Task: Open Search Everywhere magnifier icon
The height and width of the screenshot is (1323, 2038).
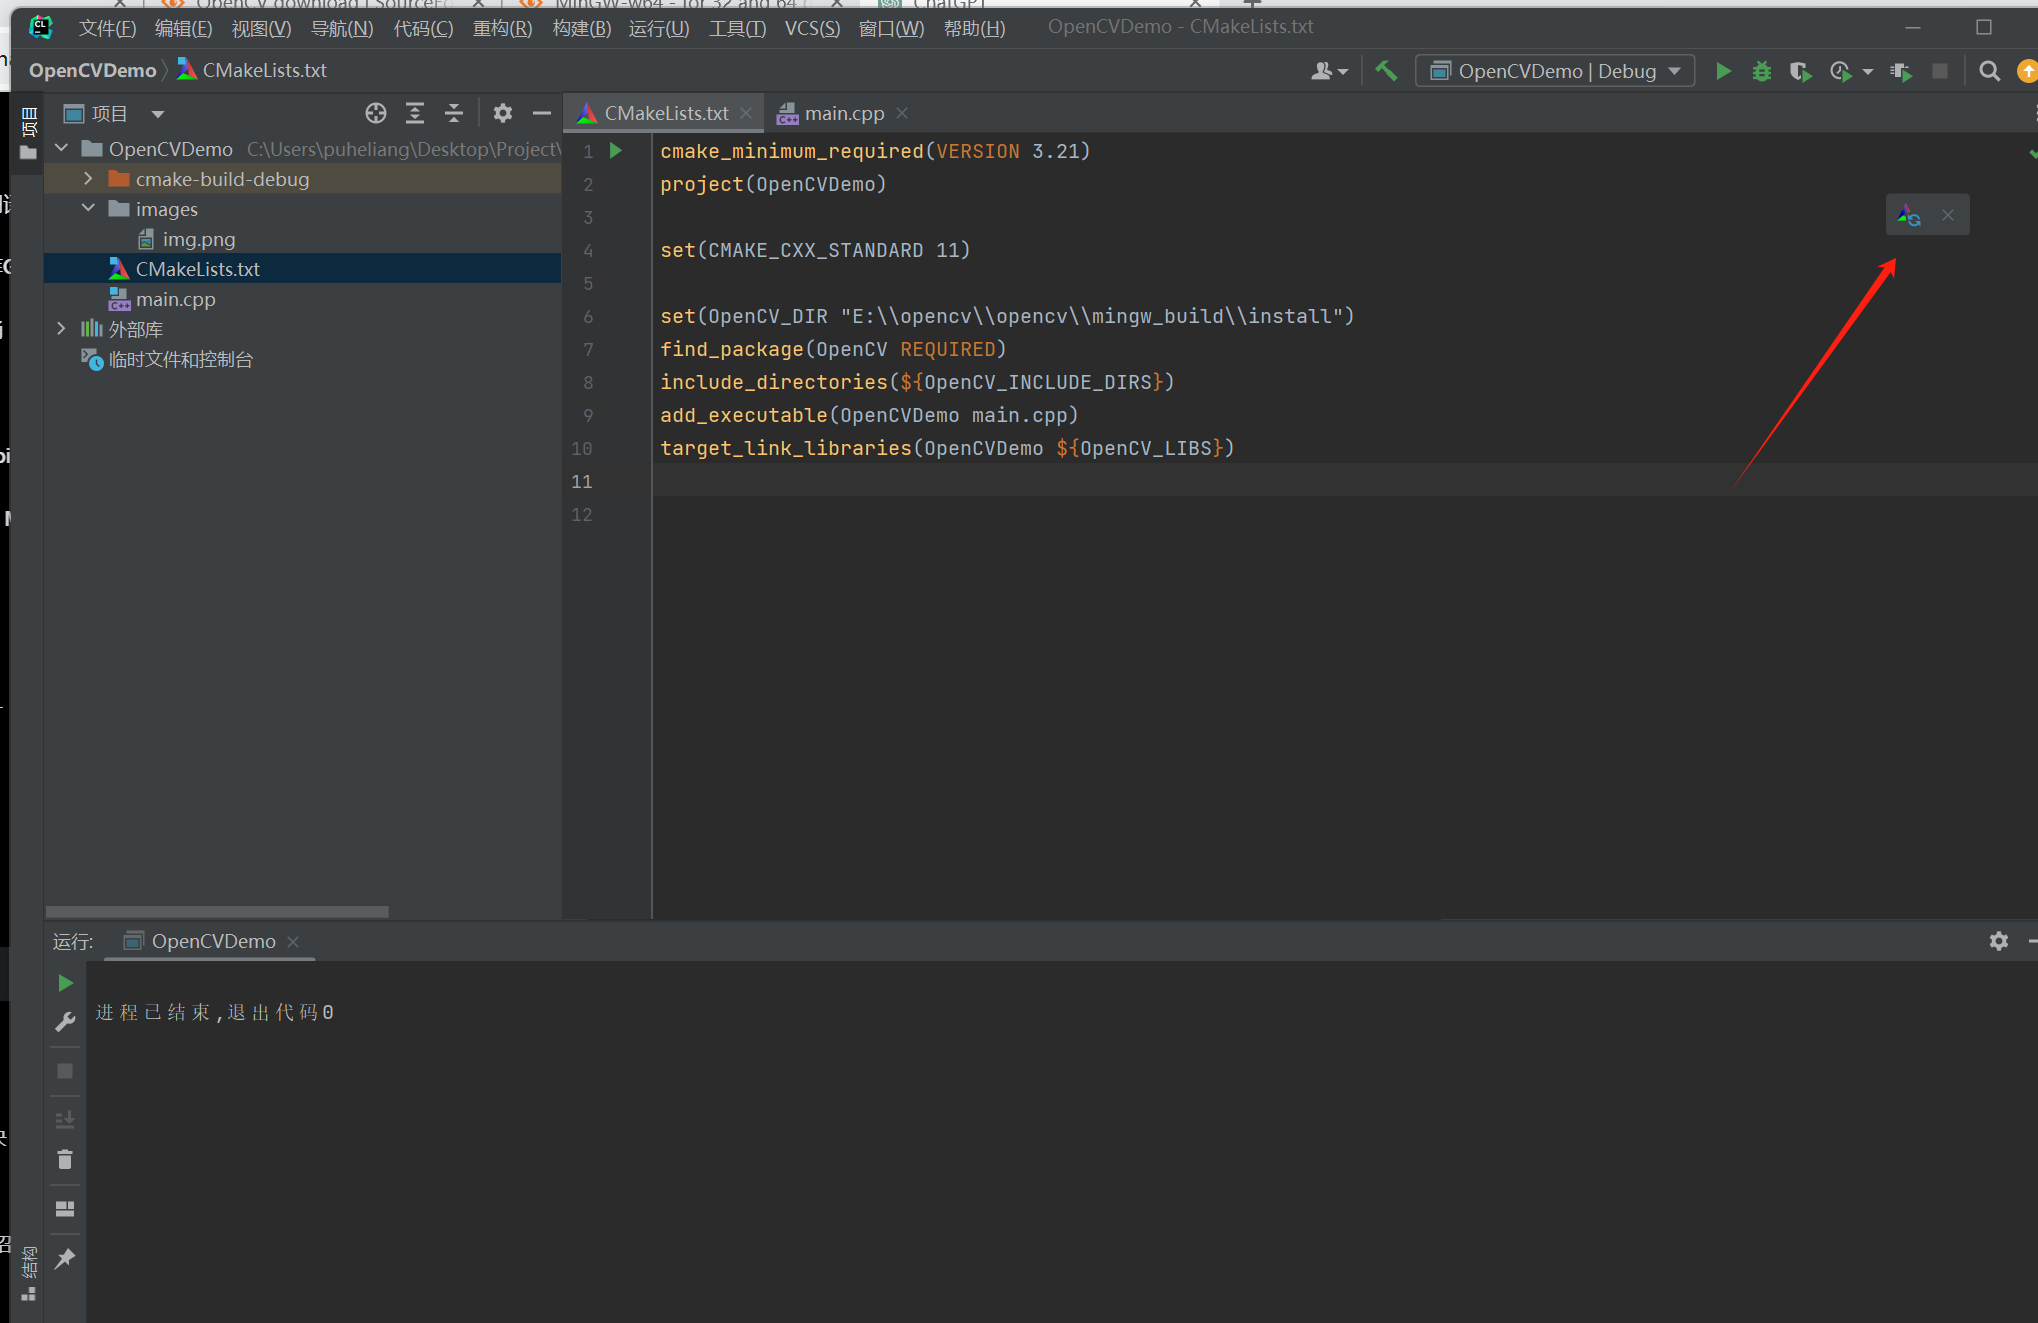Action: pos(1989,71)
